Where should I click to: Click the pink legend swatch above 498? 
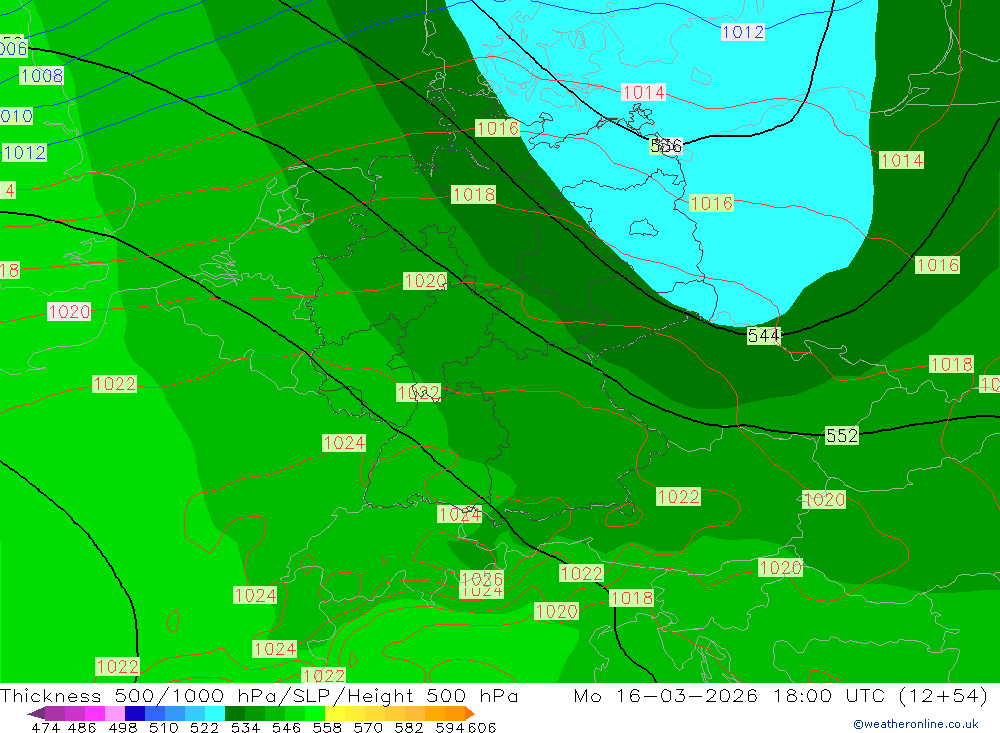115,713
